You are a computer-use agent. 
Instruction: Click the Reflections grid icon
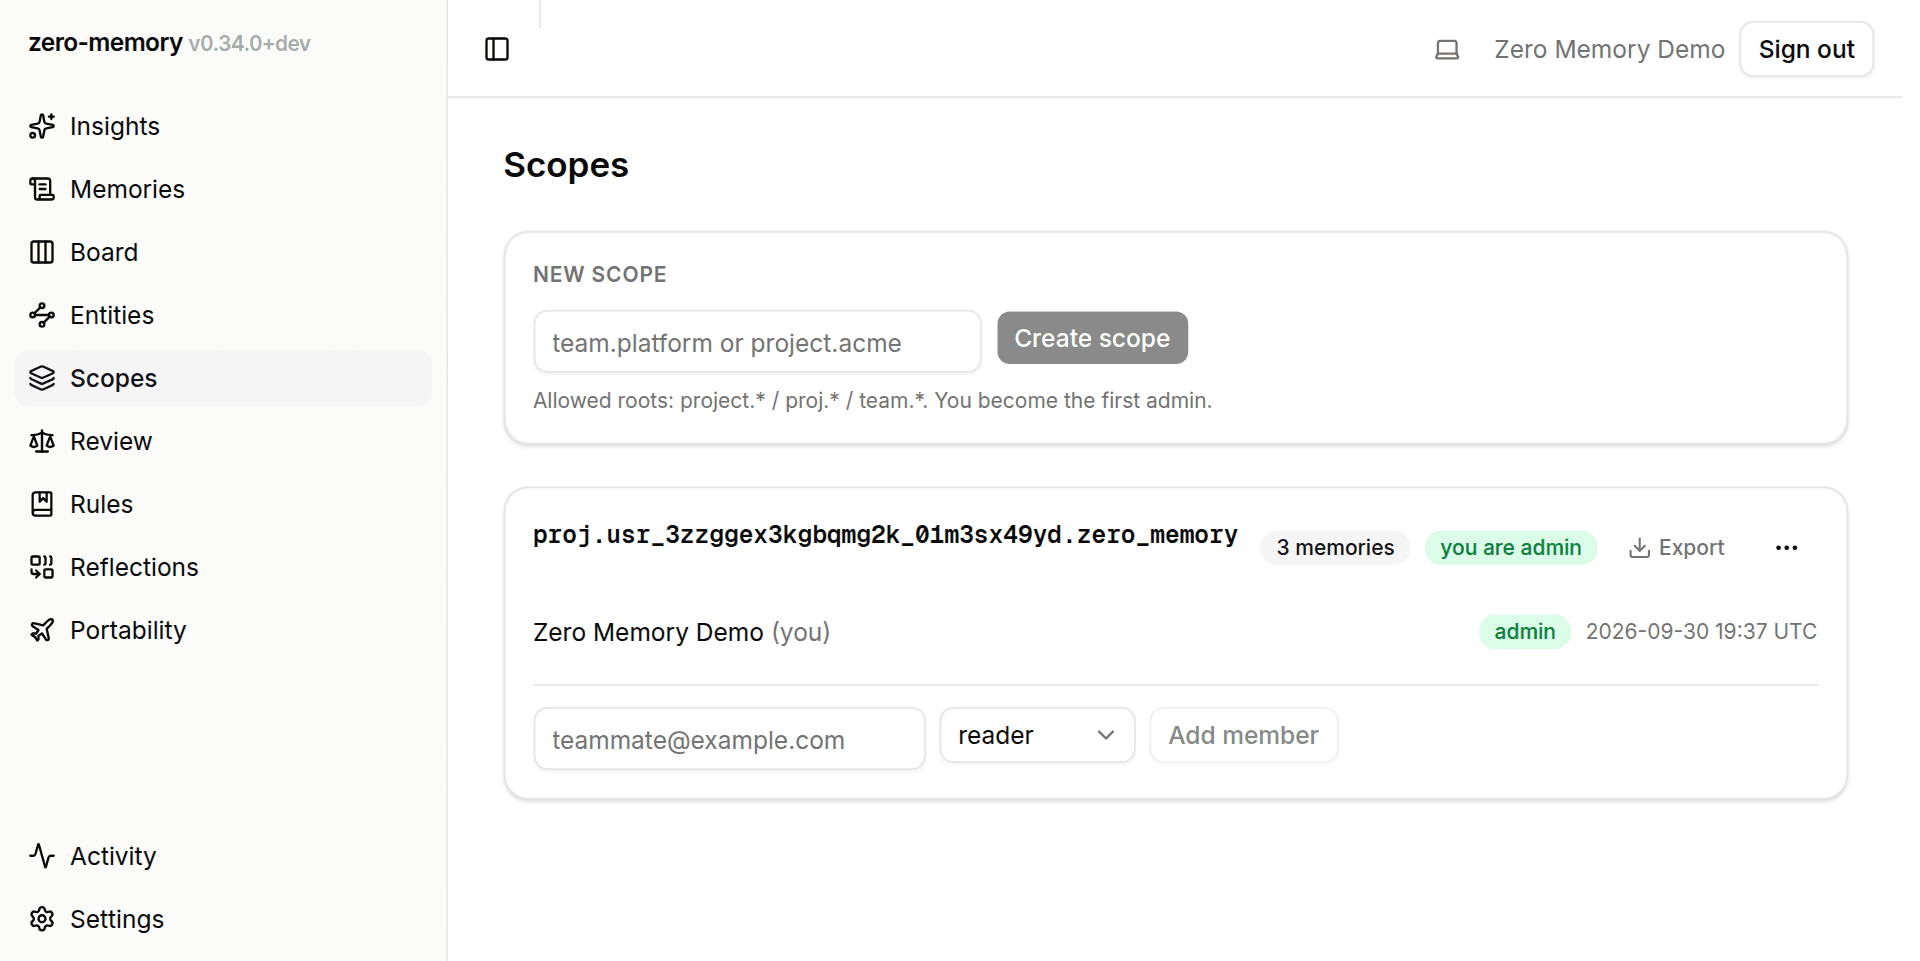[x=42, y=567]
